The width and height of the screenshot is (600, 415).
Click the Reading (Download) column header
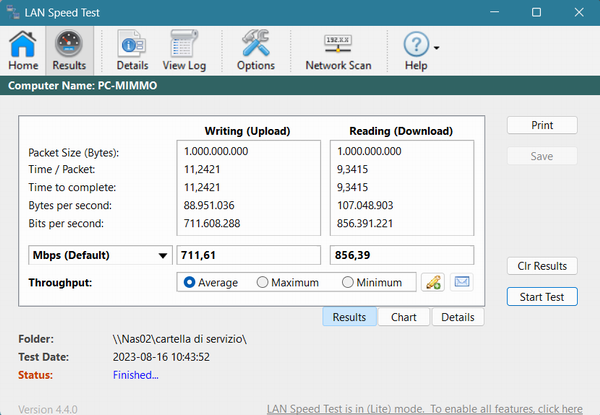[x=401, y=131]
